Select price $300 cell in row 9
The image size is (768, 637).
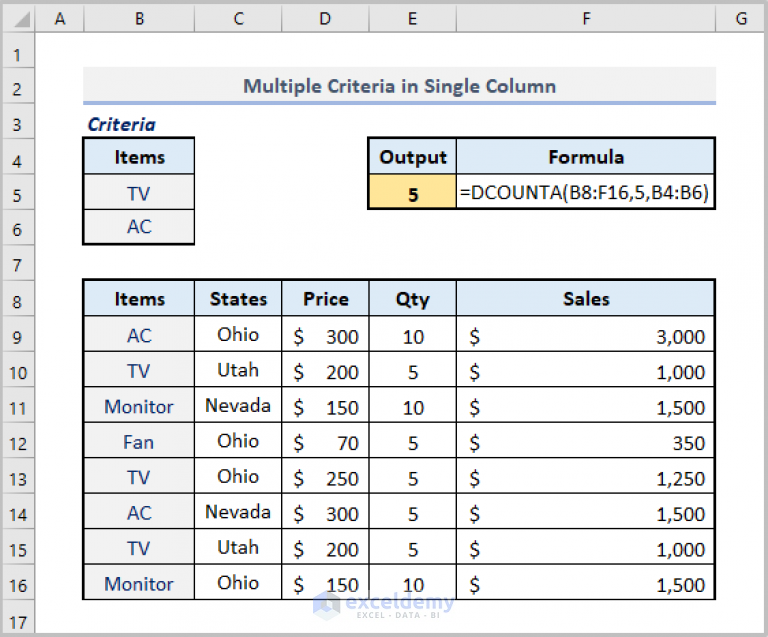pos(325,334)
